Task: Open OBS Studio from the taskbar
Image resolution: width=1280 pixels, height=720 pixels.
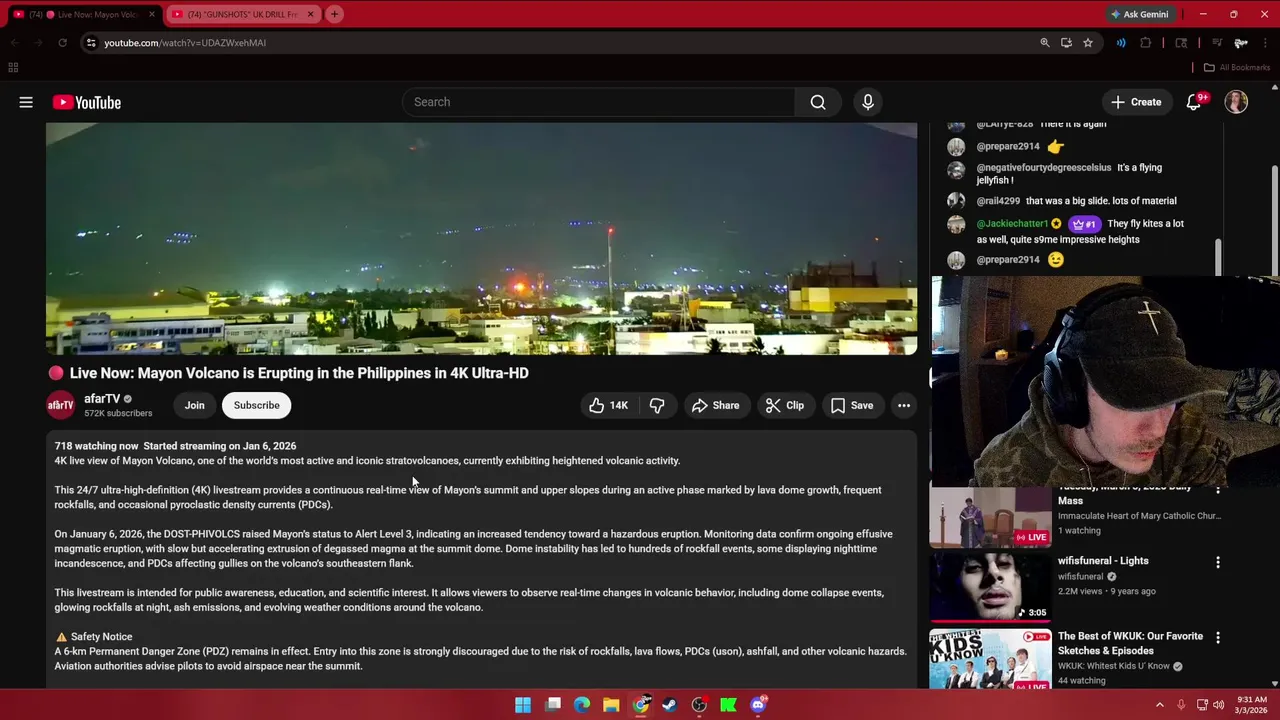Action: pyautogui.click(x=699, y=705)
